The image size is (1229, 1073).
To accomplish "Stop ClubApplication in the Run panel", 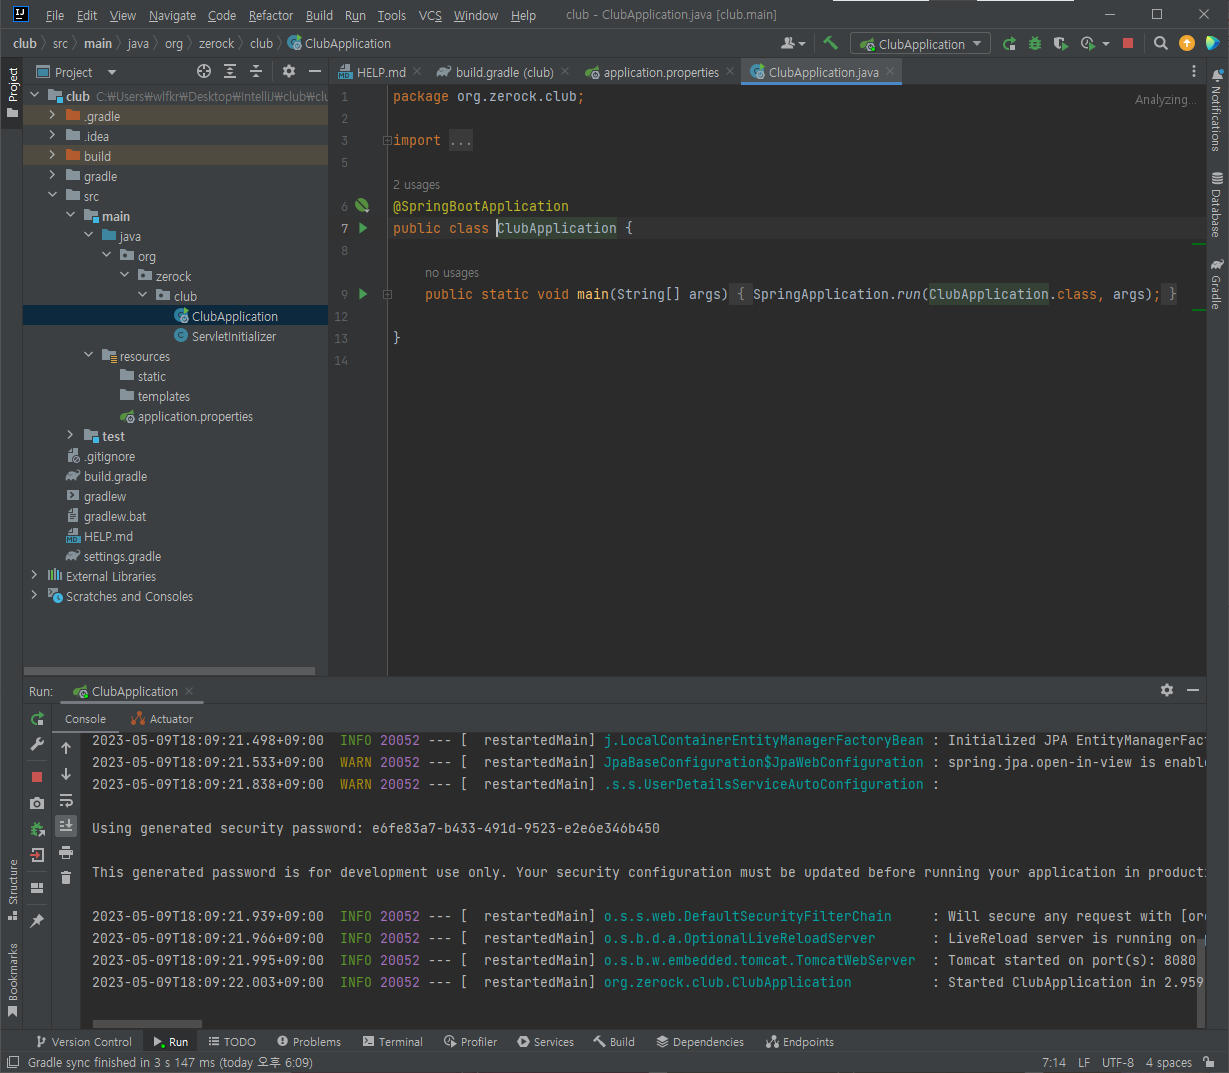I will pos(37,777).
